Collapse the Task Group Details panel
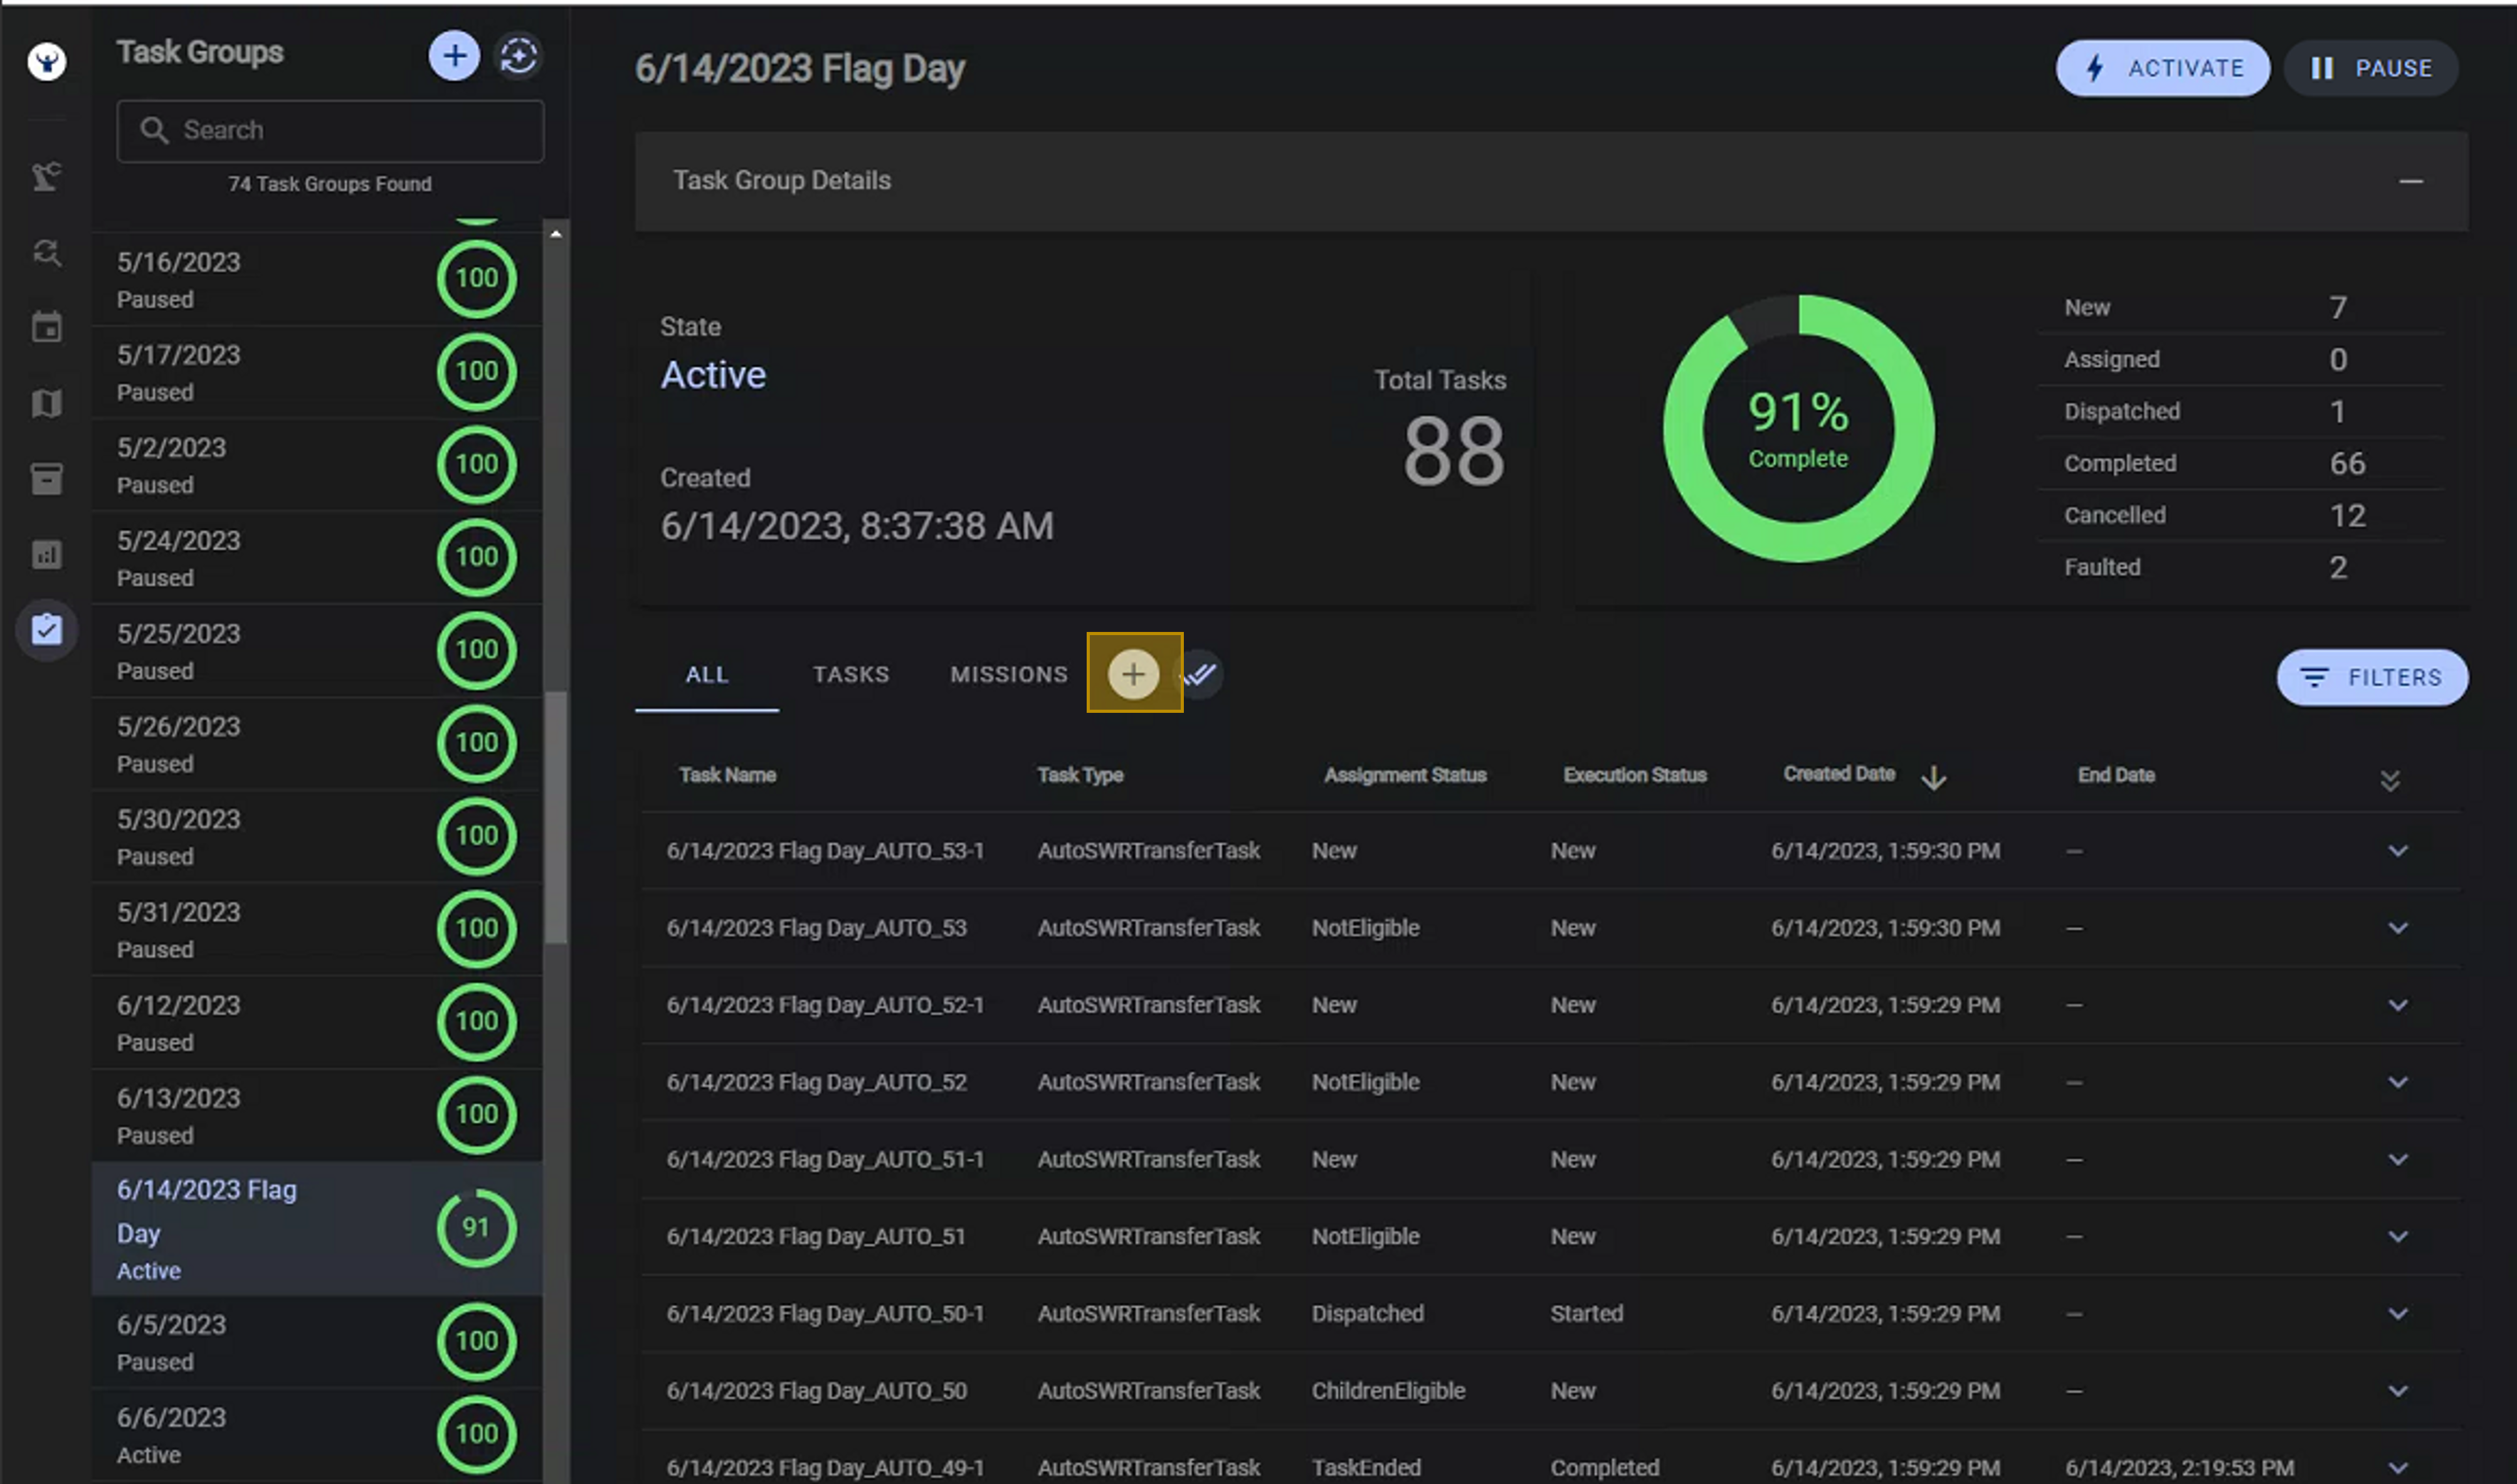 (2411, 181)
